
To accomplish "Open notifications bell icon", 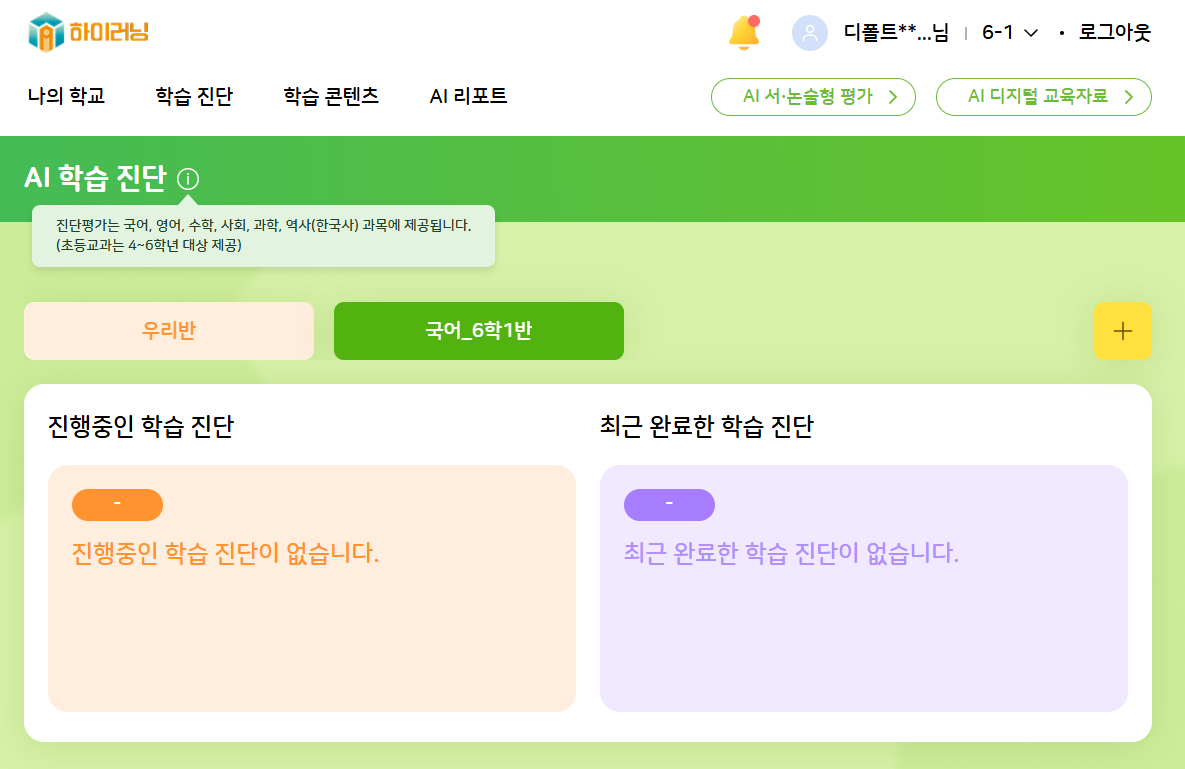I will (743, 33).
